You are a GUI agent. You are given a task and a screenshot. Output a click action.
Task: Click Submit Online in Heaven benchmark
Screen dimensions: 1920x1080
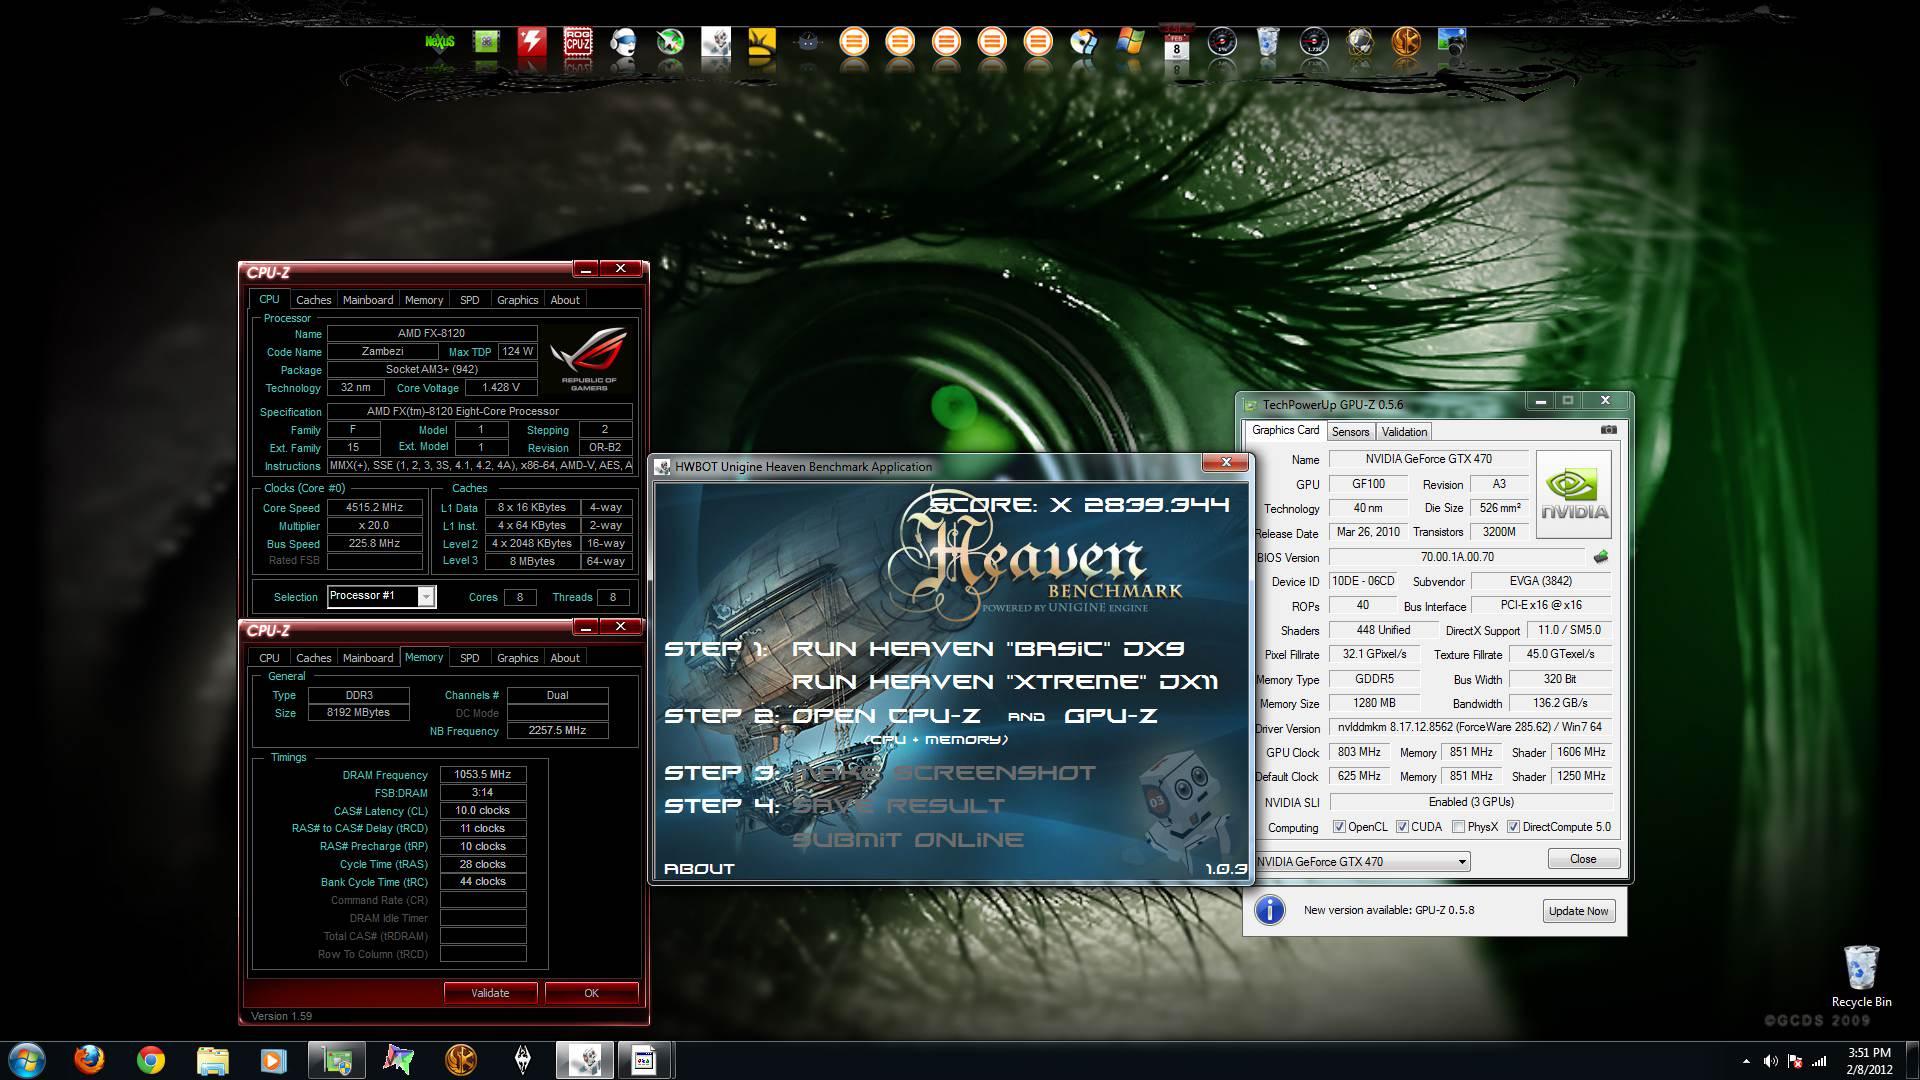(x=908, y=840)
